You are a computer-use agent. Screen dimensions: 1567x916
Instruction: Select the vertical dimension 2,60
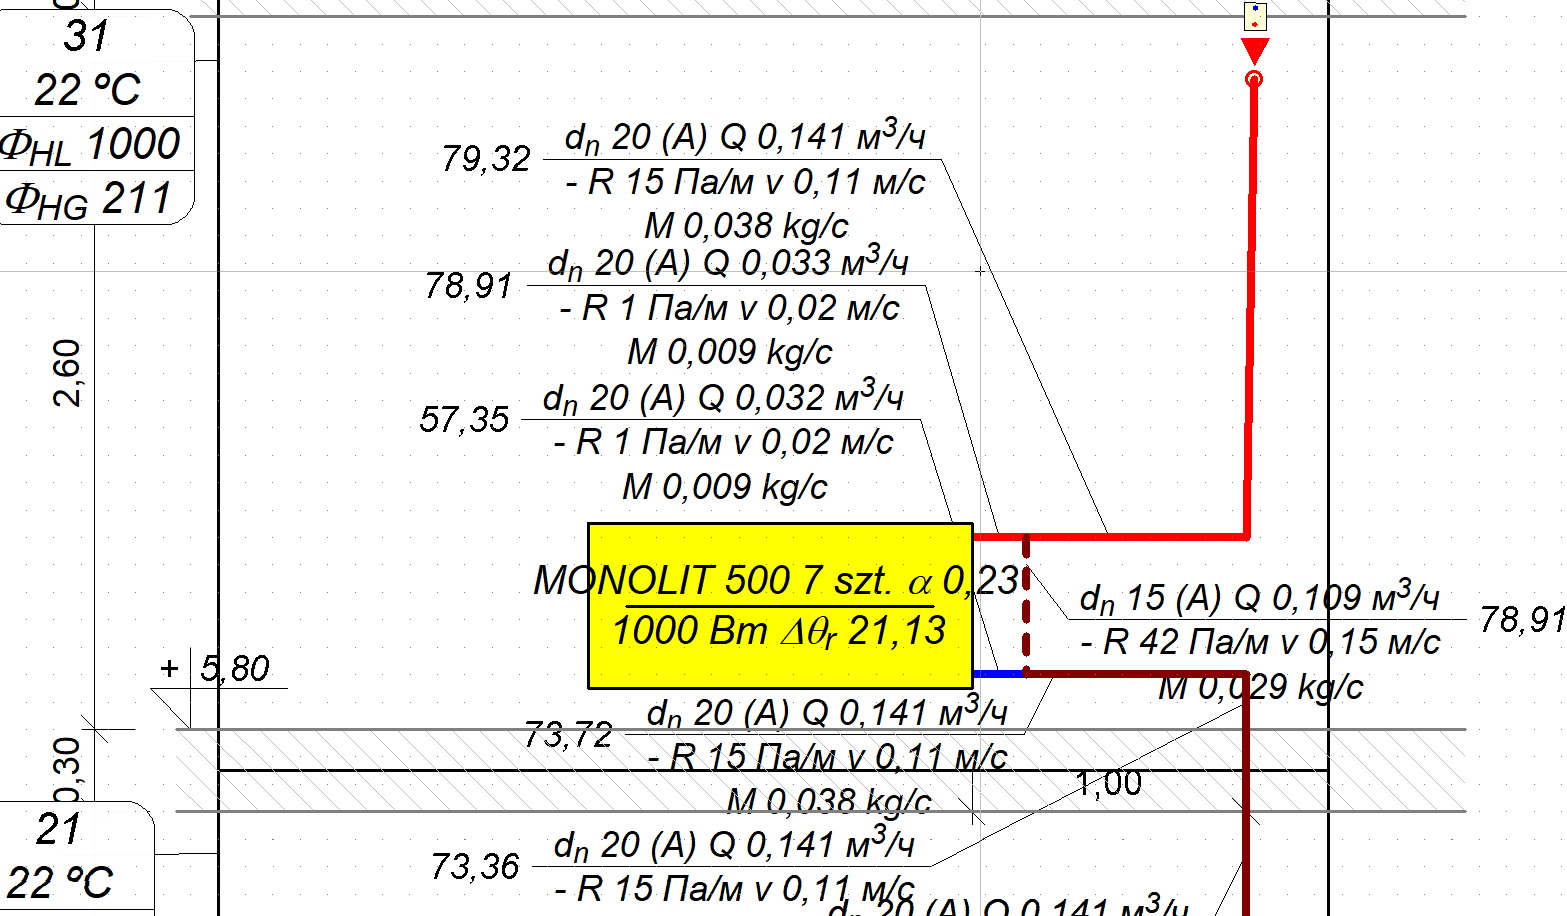[x=67, y=373]
